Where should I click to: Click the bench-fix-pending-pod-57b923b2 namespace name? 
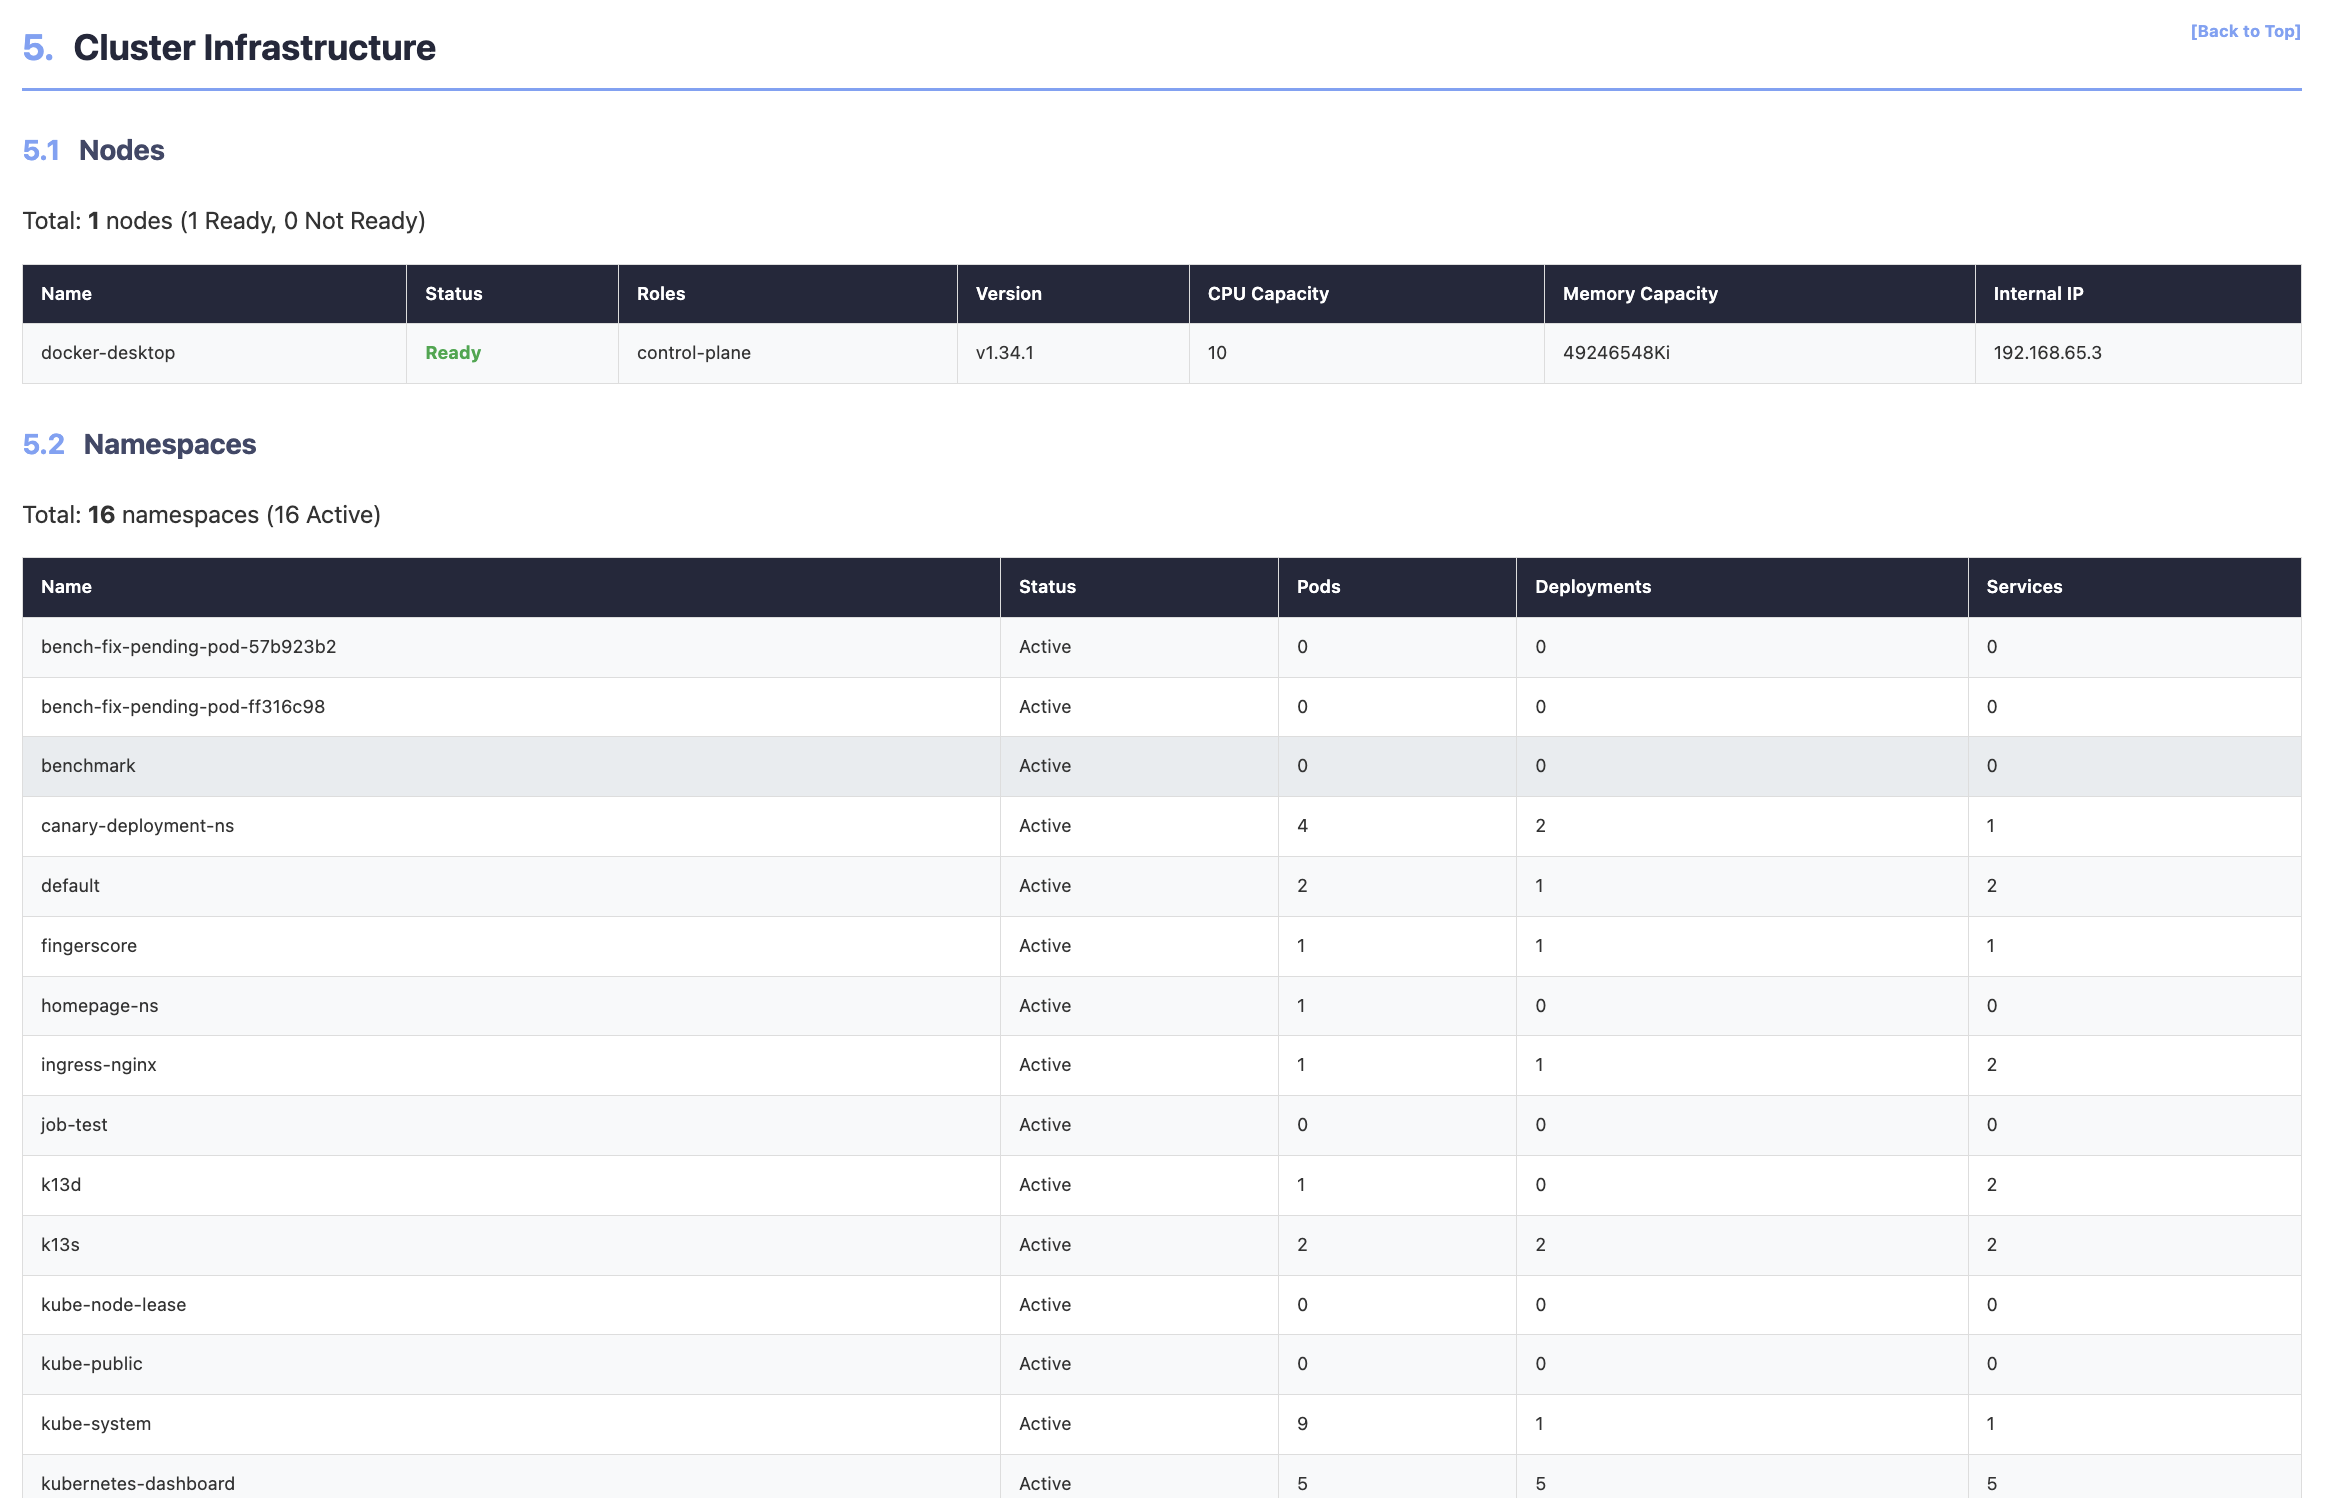click(x=188, y=647)
